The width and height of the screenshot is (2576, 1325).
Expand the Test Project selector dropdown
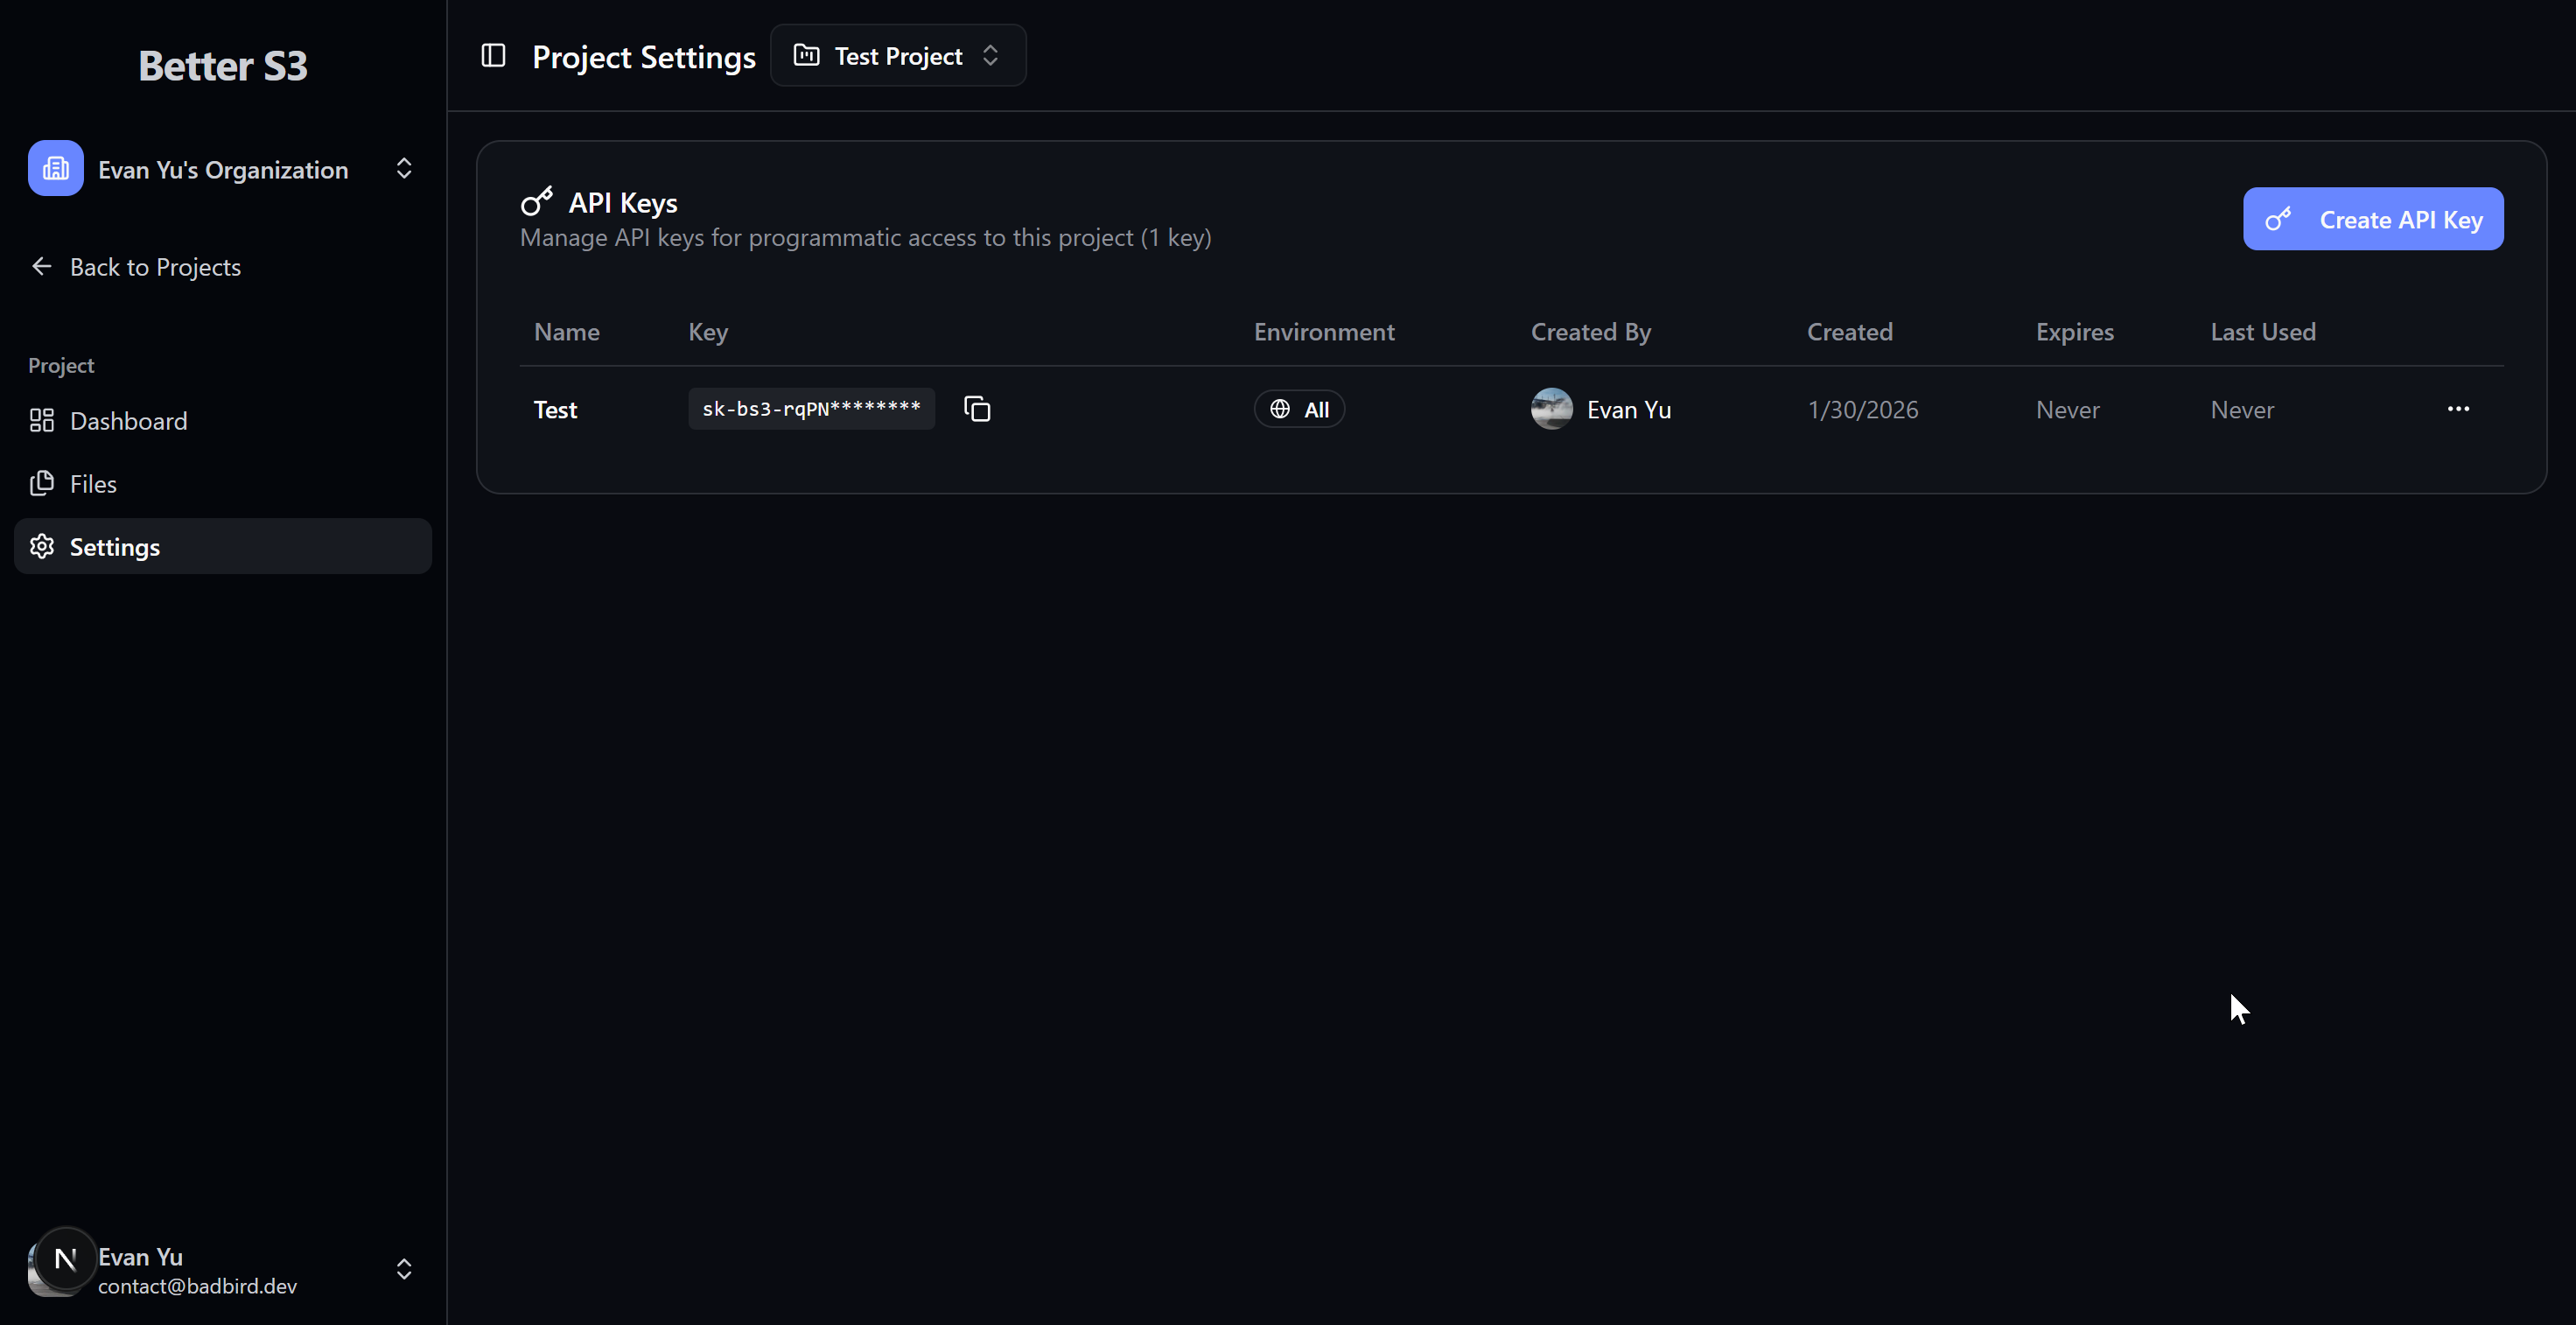point(897,56)
